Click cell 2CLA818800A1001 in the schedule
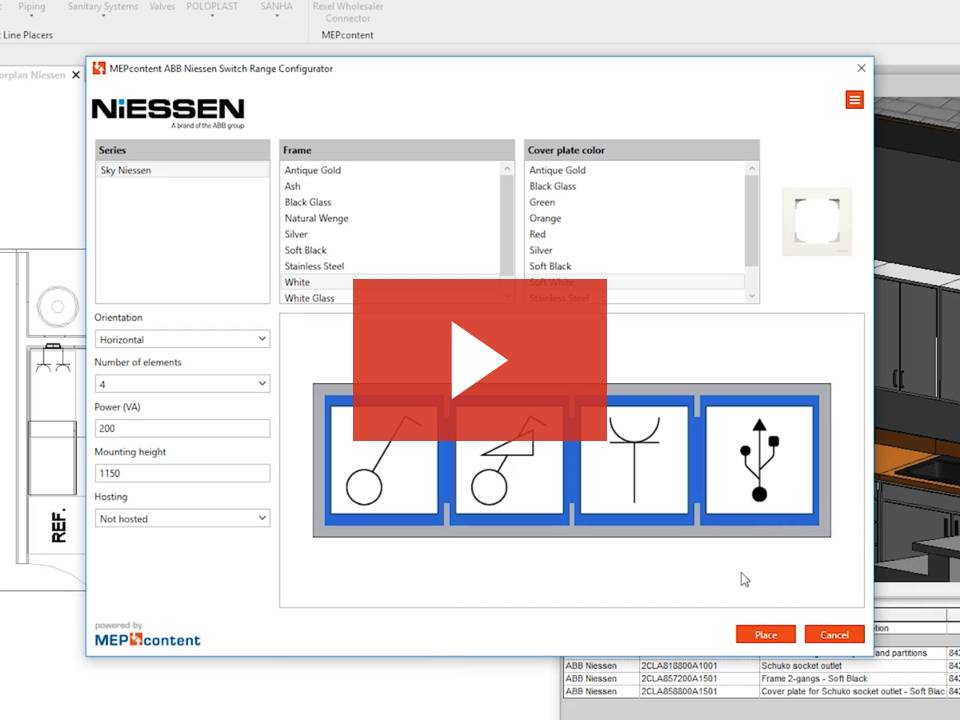This screenshot has height=720, width=960. coord(698,666)
